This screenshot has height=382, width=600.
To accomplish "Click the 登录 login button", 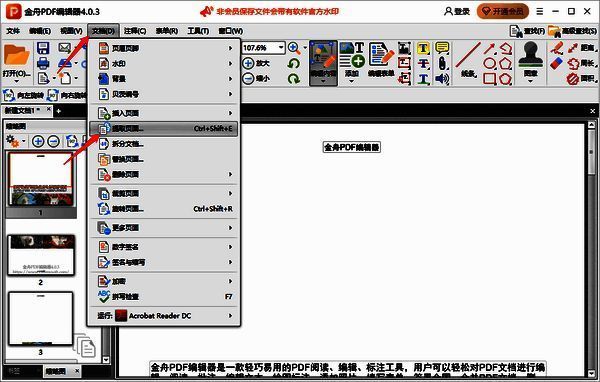I will pyautogui.click(x=457, y=11).
